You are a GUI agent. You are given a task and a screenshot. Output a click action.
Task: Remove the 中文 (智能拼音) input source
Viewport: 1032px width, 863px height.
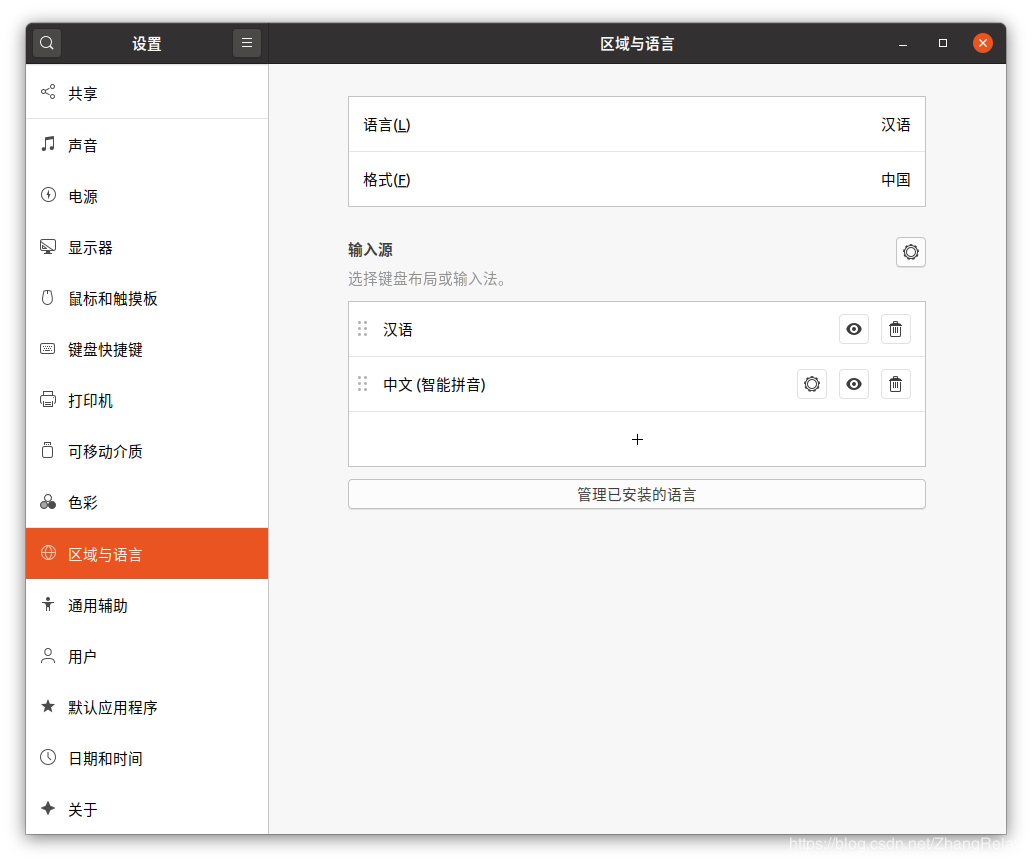(895, 384)
